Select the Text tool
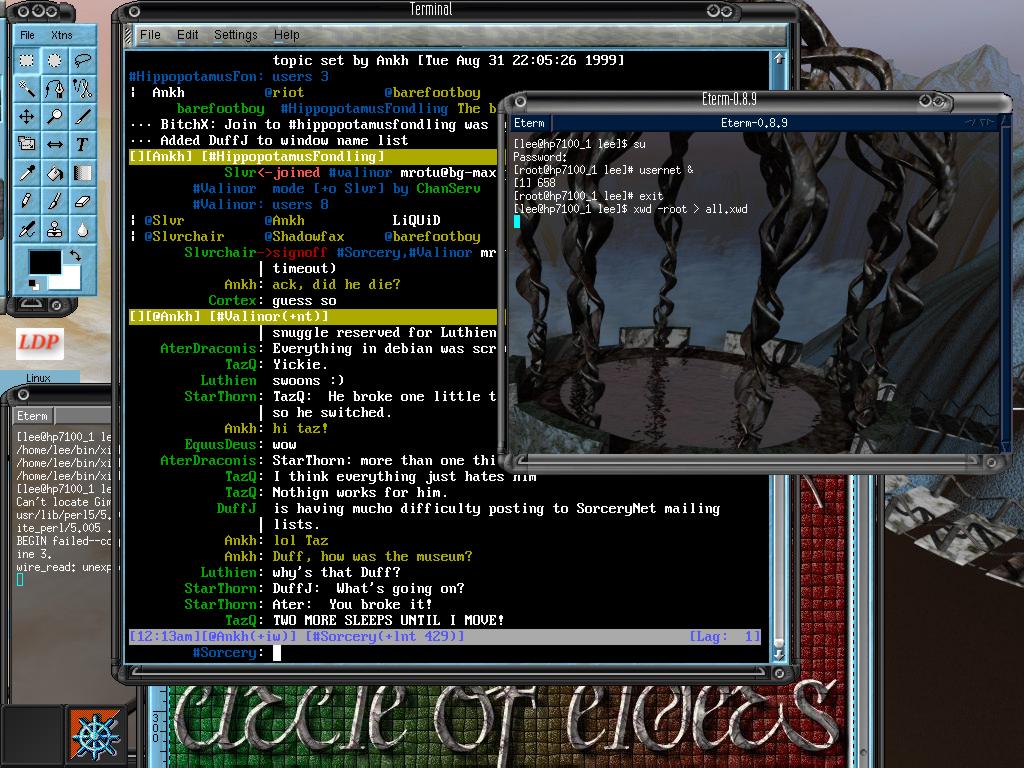 point(82,144)
